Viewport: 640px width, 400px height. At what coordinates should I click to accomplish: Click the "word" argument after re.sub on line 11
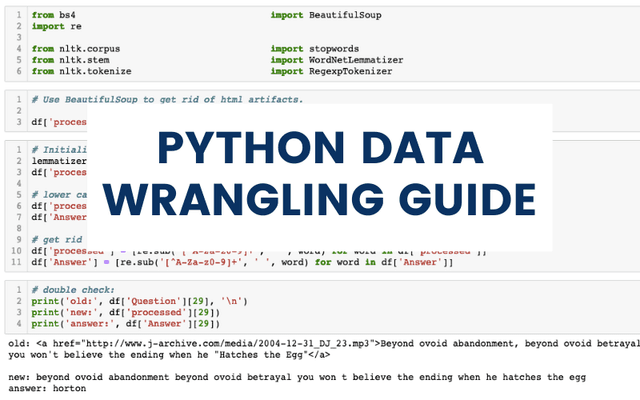coord(293,262)
